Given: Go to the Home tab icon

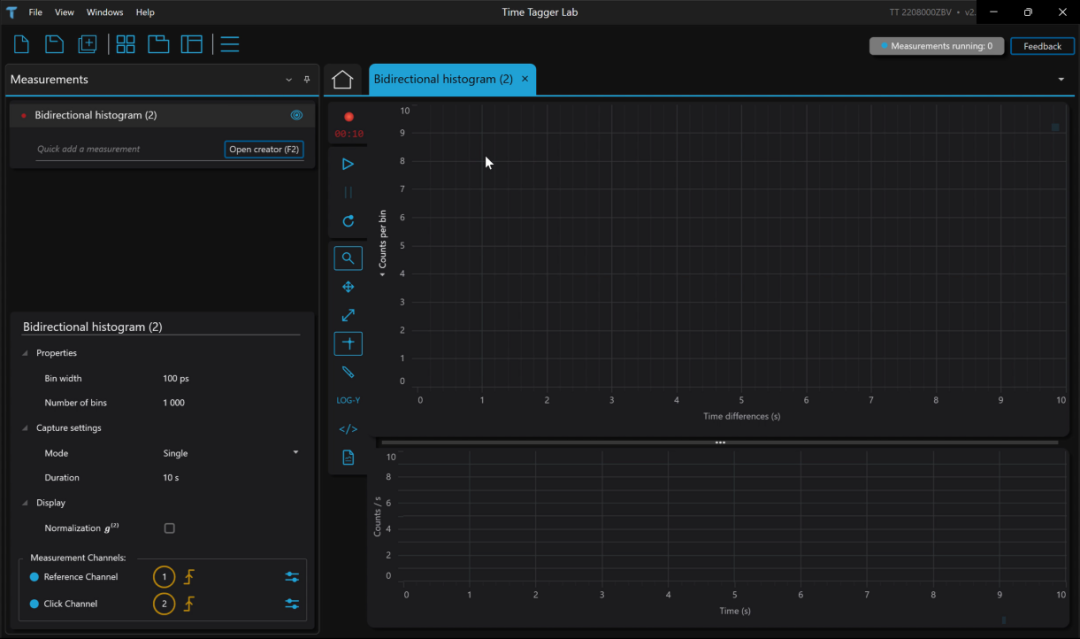Looking at the screenshot, I should [343, 80].
